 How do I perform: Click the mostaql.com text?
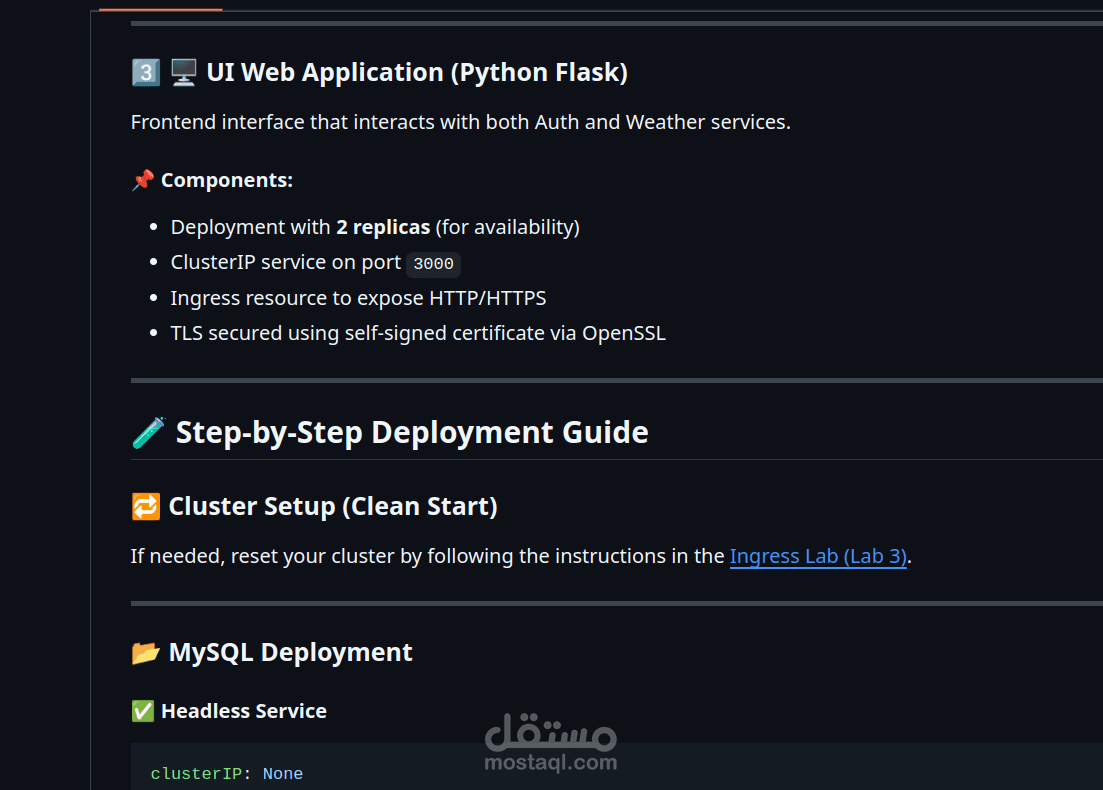tap(551, 763)
